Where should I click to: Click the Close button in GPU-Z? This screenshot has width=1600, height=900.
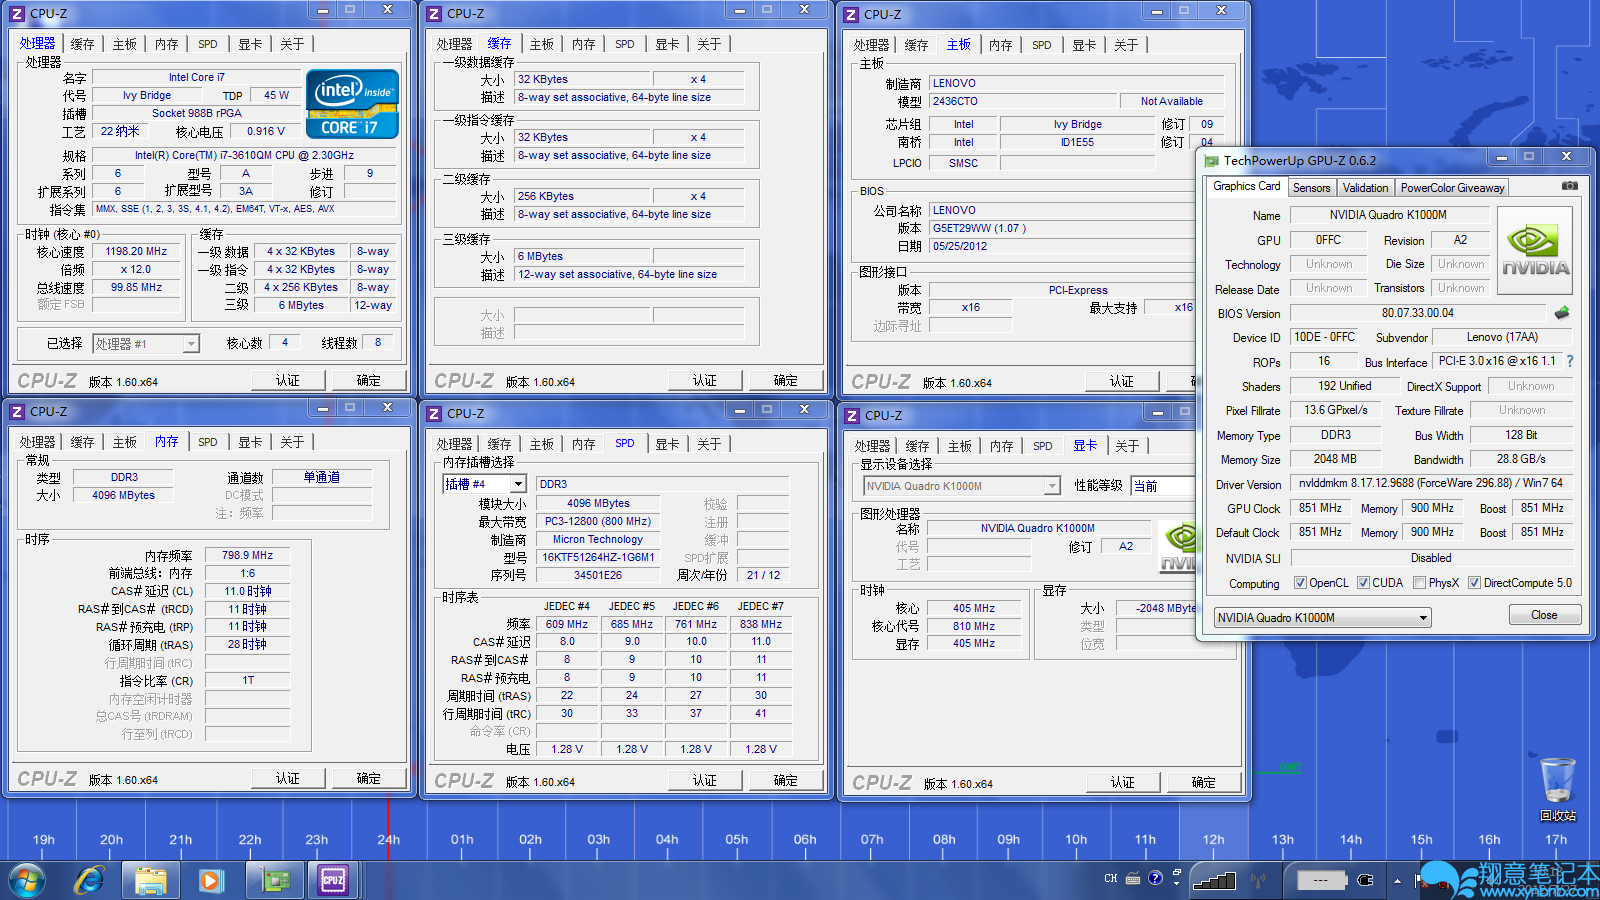click(1544, 615)
